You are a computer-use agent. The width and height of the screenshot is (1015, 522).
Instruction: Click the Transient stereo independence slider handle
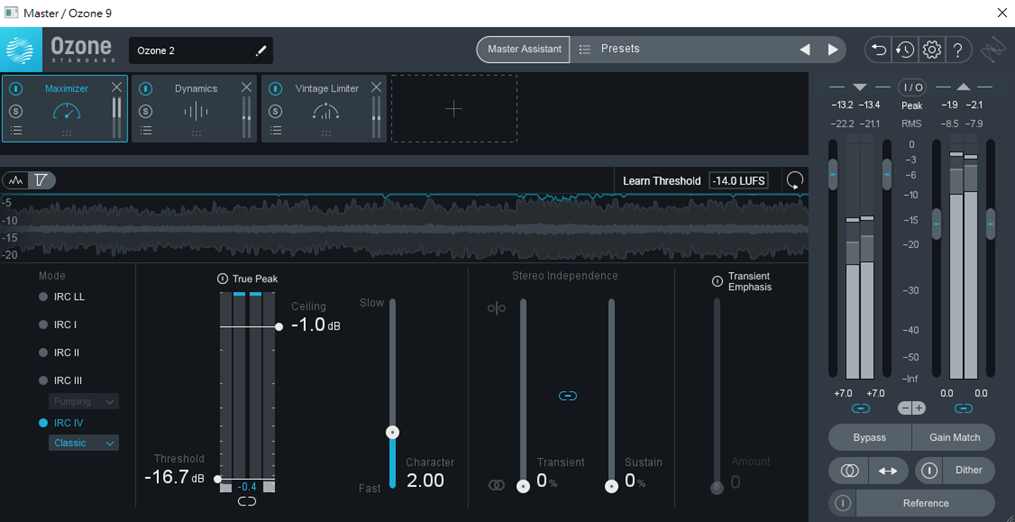[523, 486]
